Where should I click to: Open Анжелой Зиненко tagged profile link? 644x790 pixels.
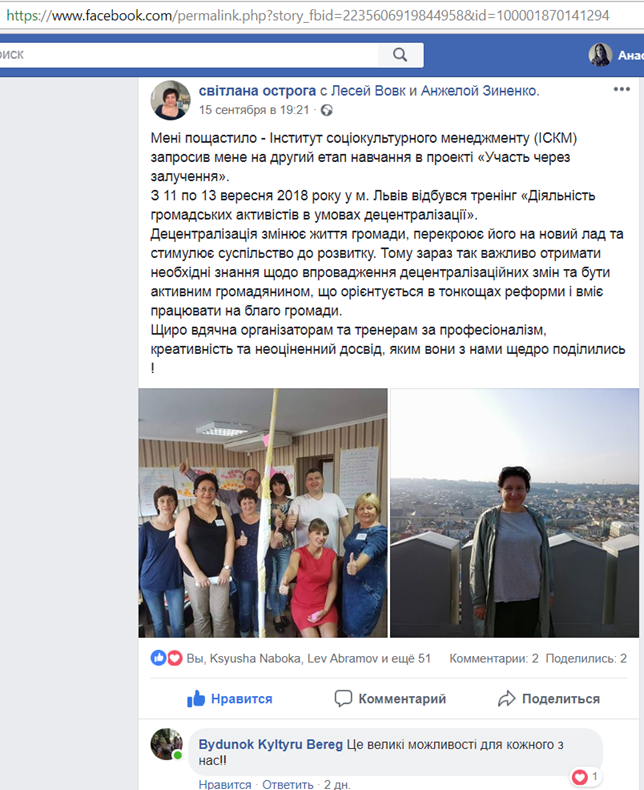tap(478, 91)
